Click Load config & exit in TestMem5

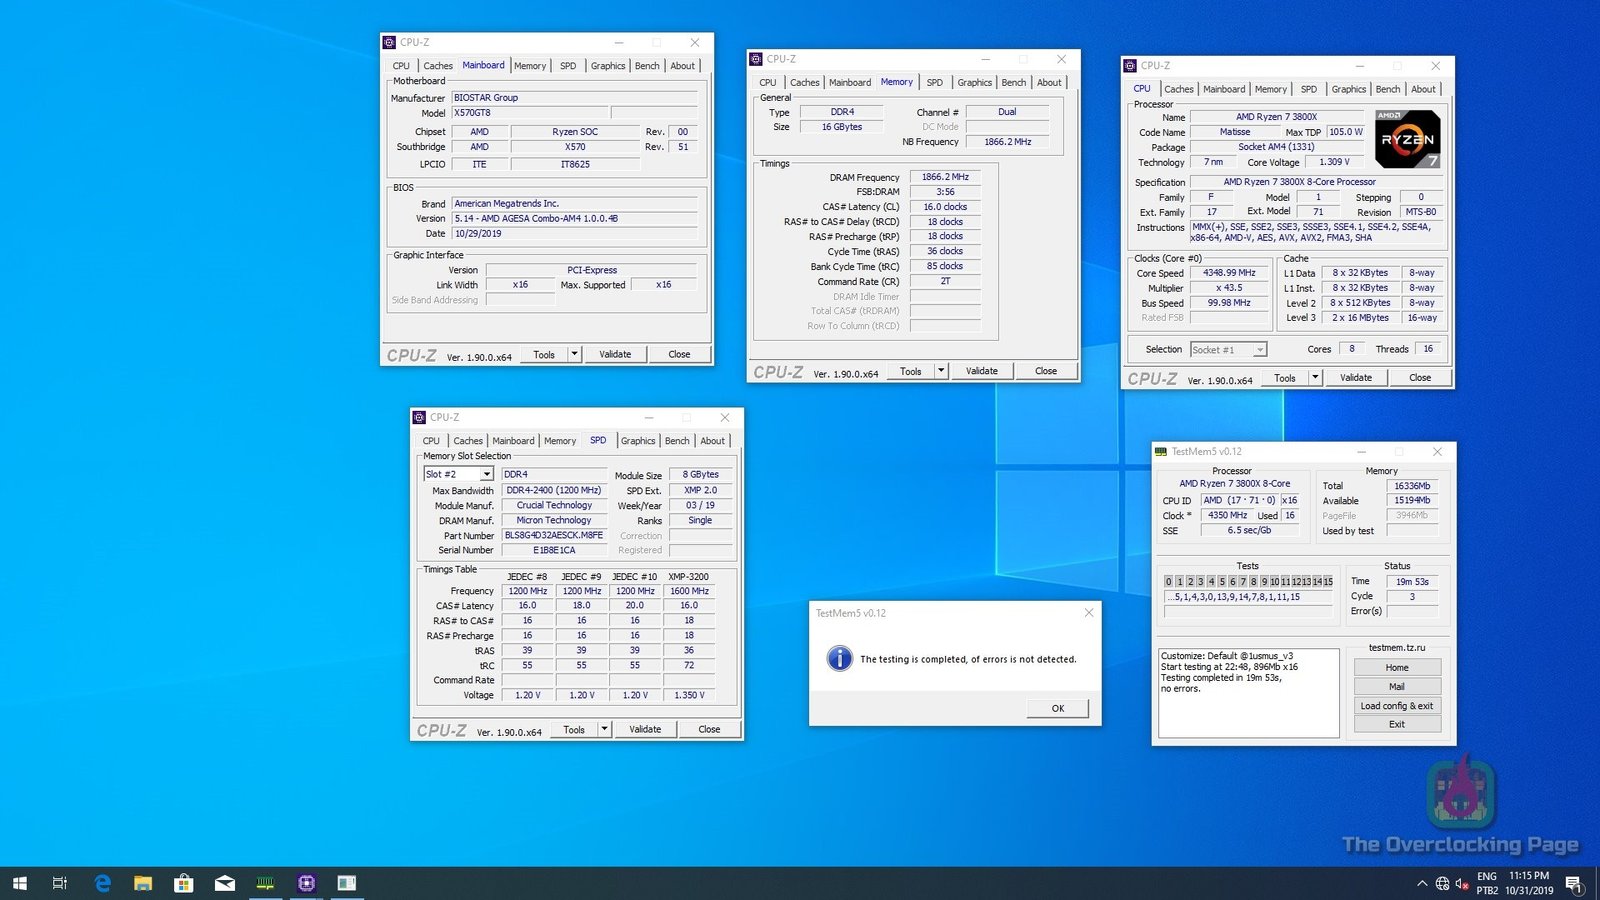pyautogui.click(x=1396, y=706)
